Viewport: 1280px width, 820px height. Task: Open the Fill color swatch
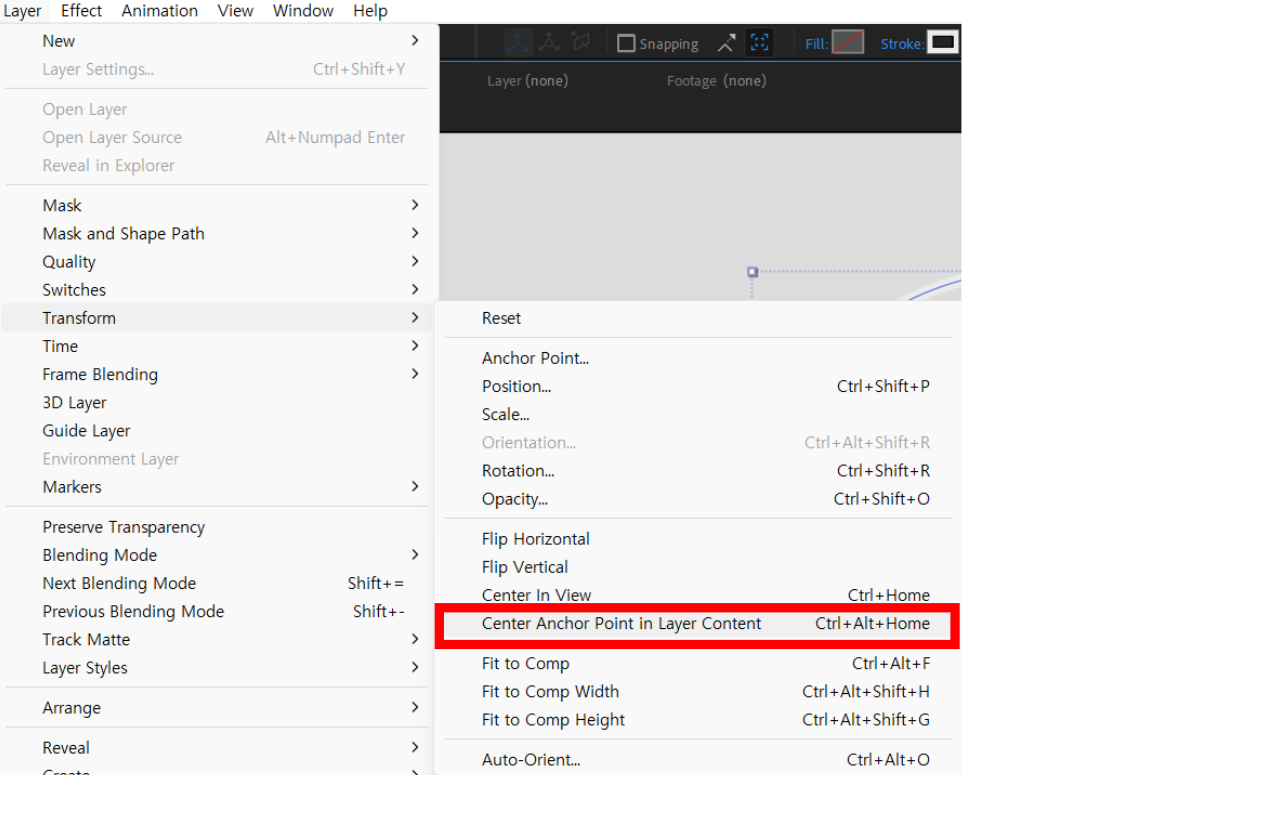pyautogui.click(x=848, y=42)
